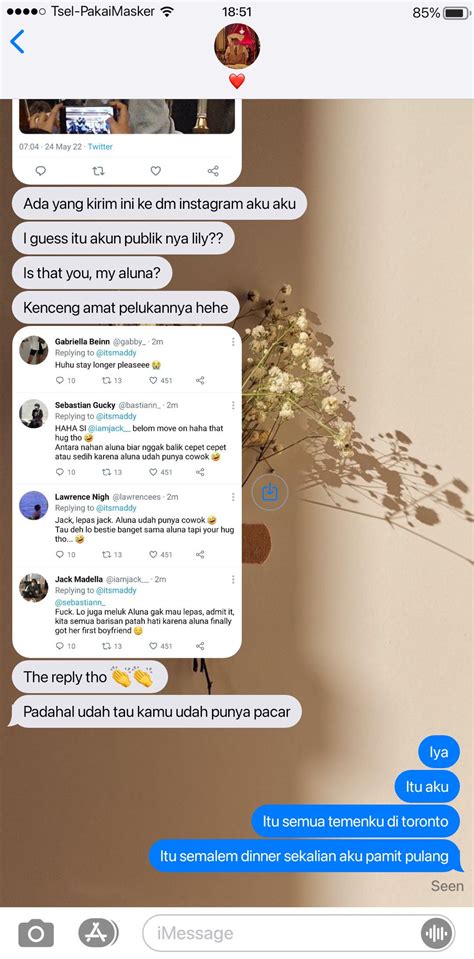Open the tweet replies screenshot image
Viewport: 474px width, 959px height.
click(x=127, y=492)
